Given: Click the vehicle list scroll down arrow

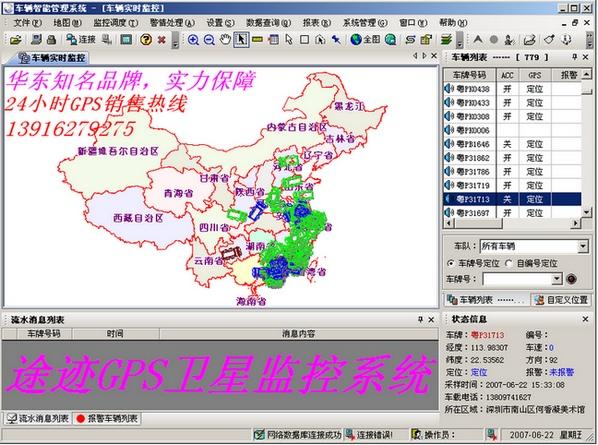Looking at the screenshot, I should [587, 212].
